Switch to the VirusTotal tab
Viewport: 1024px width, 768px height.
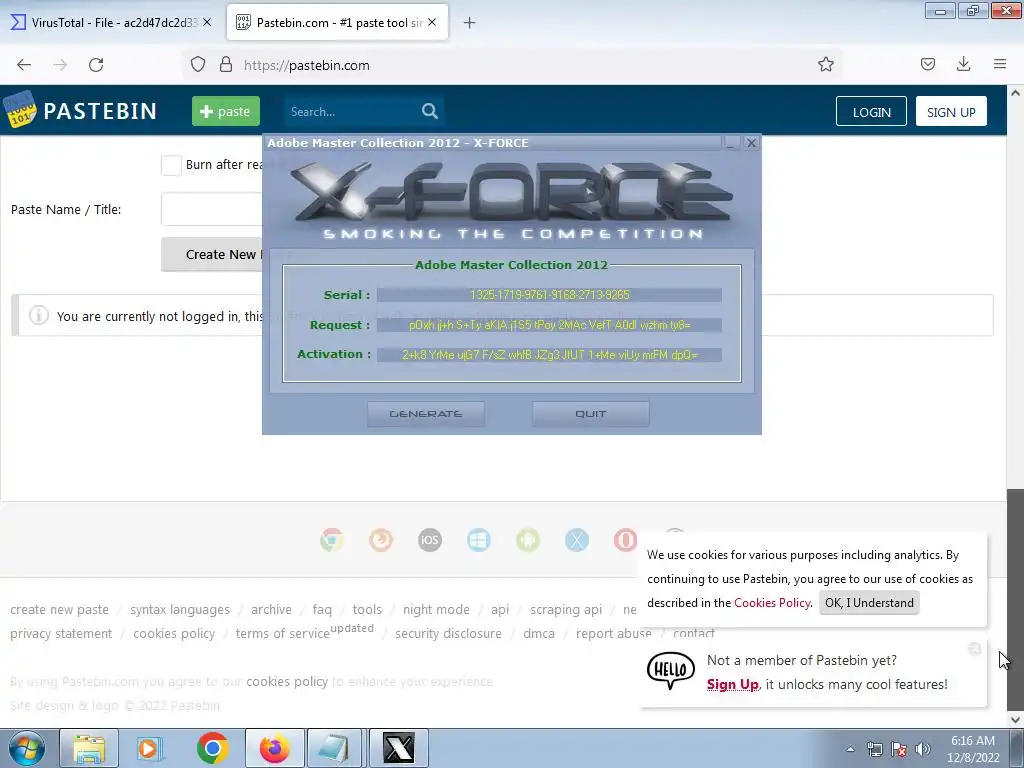112,23
